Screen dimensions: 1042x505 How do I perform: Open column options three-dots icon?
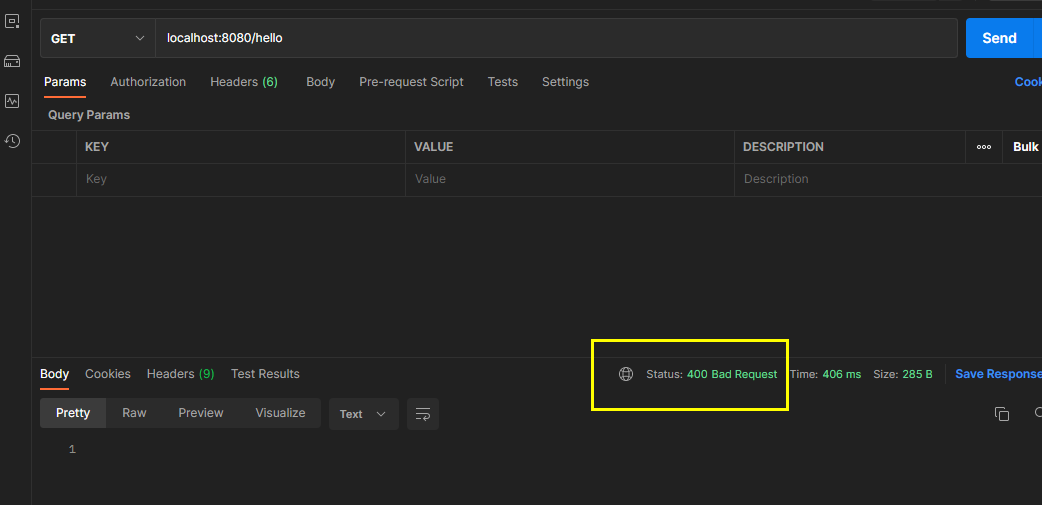coord(984,147)
